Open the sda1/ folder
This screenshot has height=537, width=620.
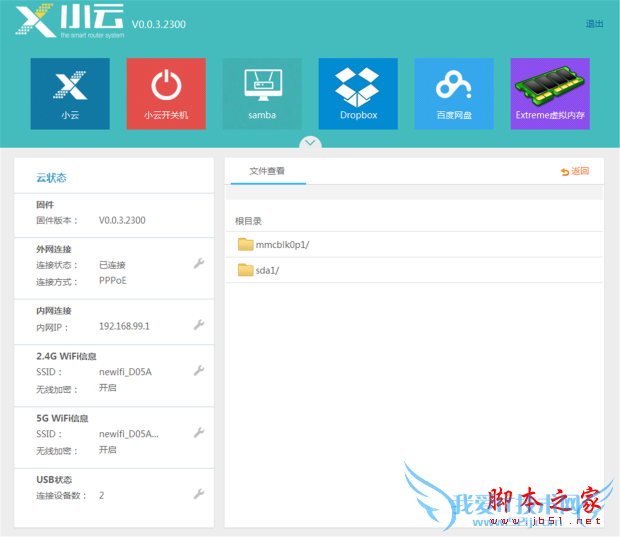[x=414, y=270]
